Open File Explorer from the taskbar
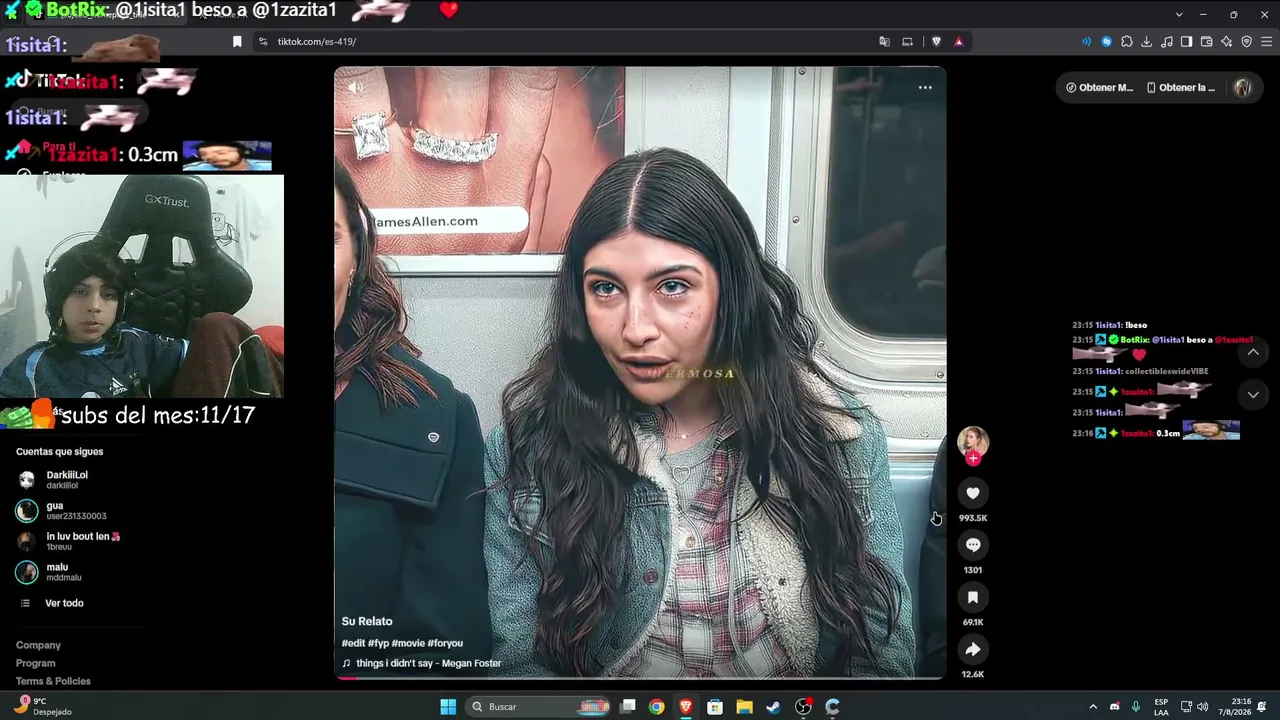 744,707
